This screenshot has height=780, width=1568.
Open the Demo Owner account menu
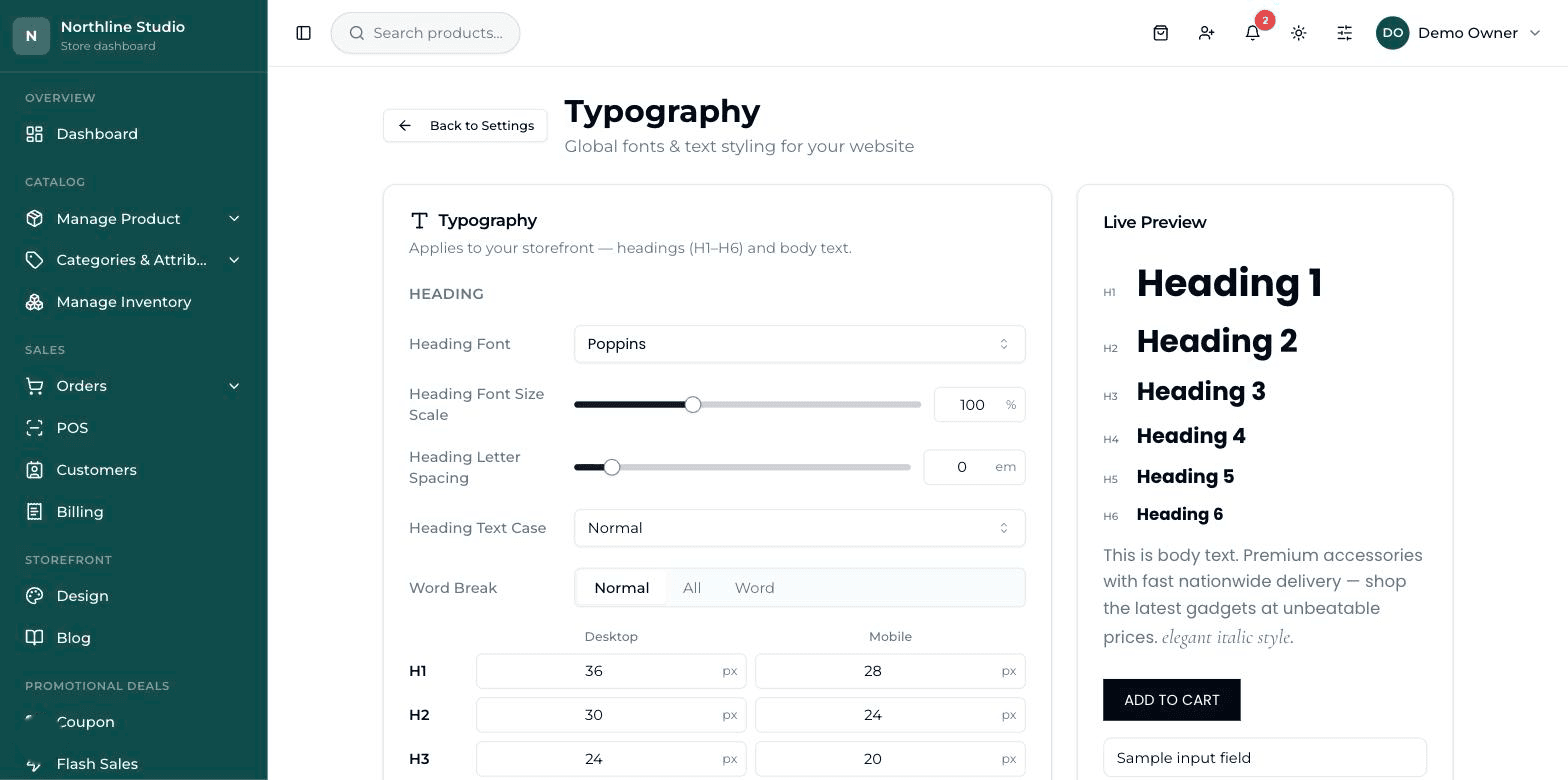coord(1460,33)
